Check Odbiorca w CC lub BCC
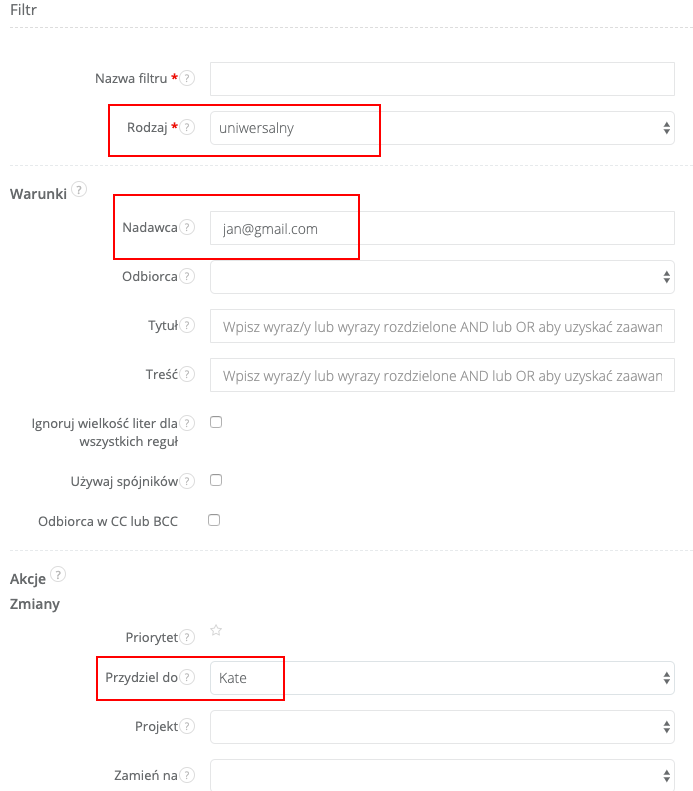 click(214, 520)
